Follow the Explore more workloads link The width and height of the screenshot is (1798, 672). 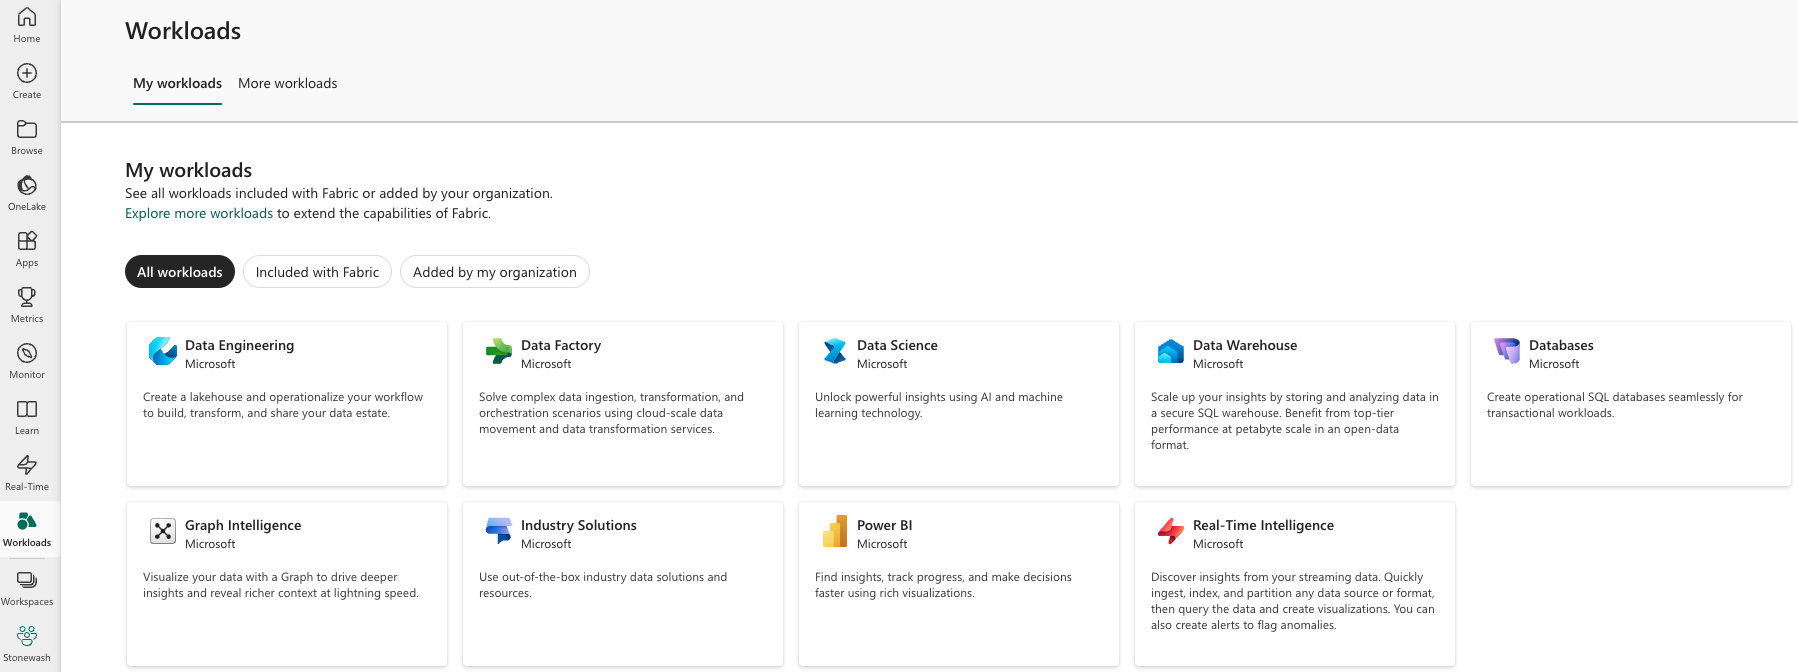coord(199,213)
